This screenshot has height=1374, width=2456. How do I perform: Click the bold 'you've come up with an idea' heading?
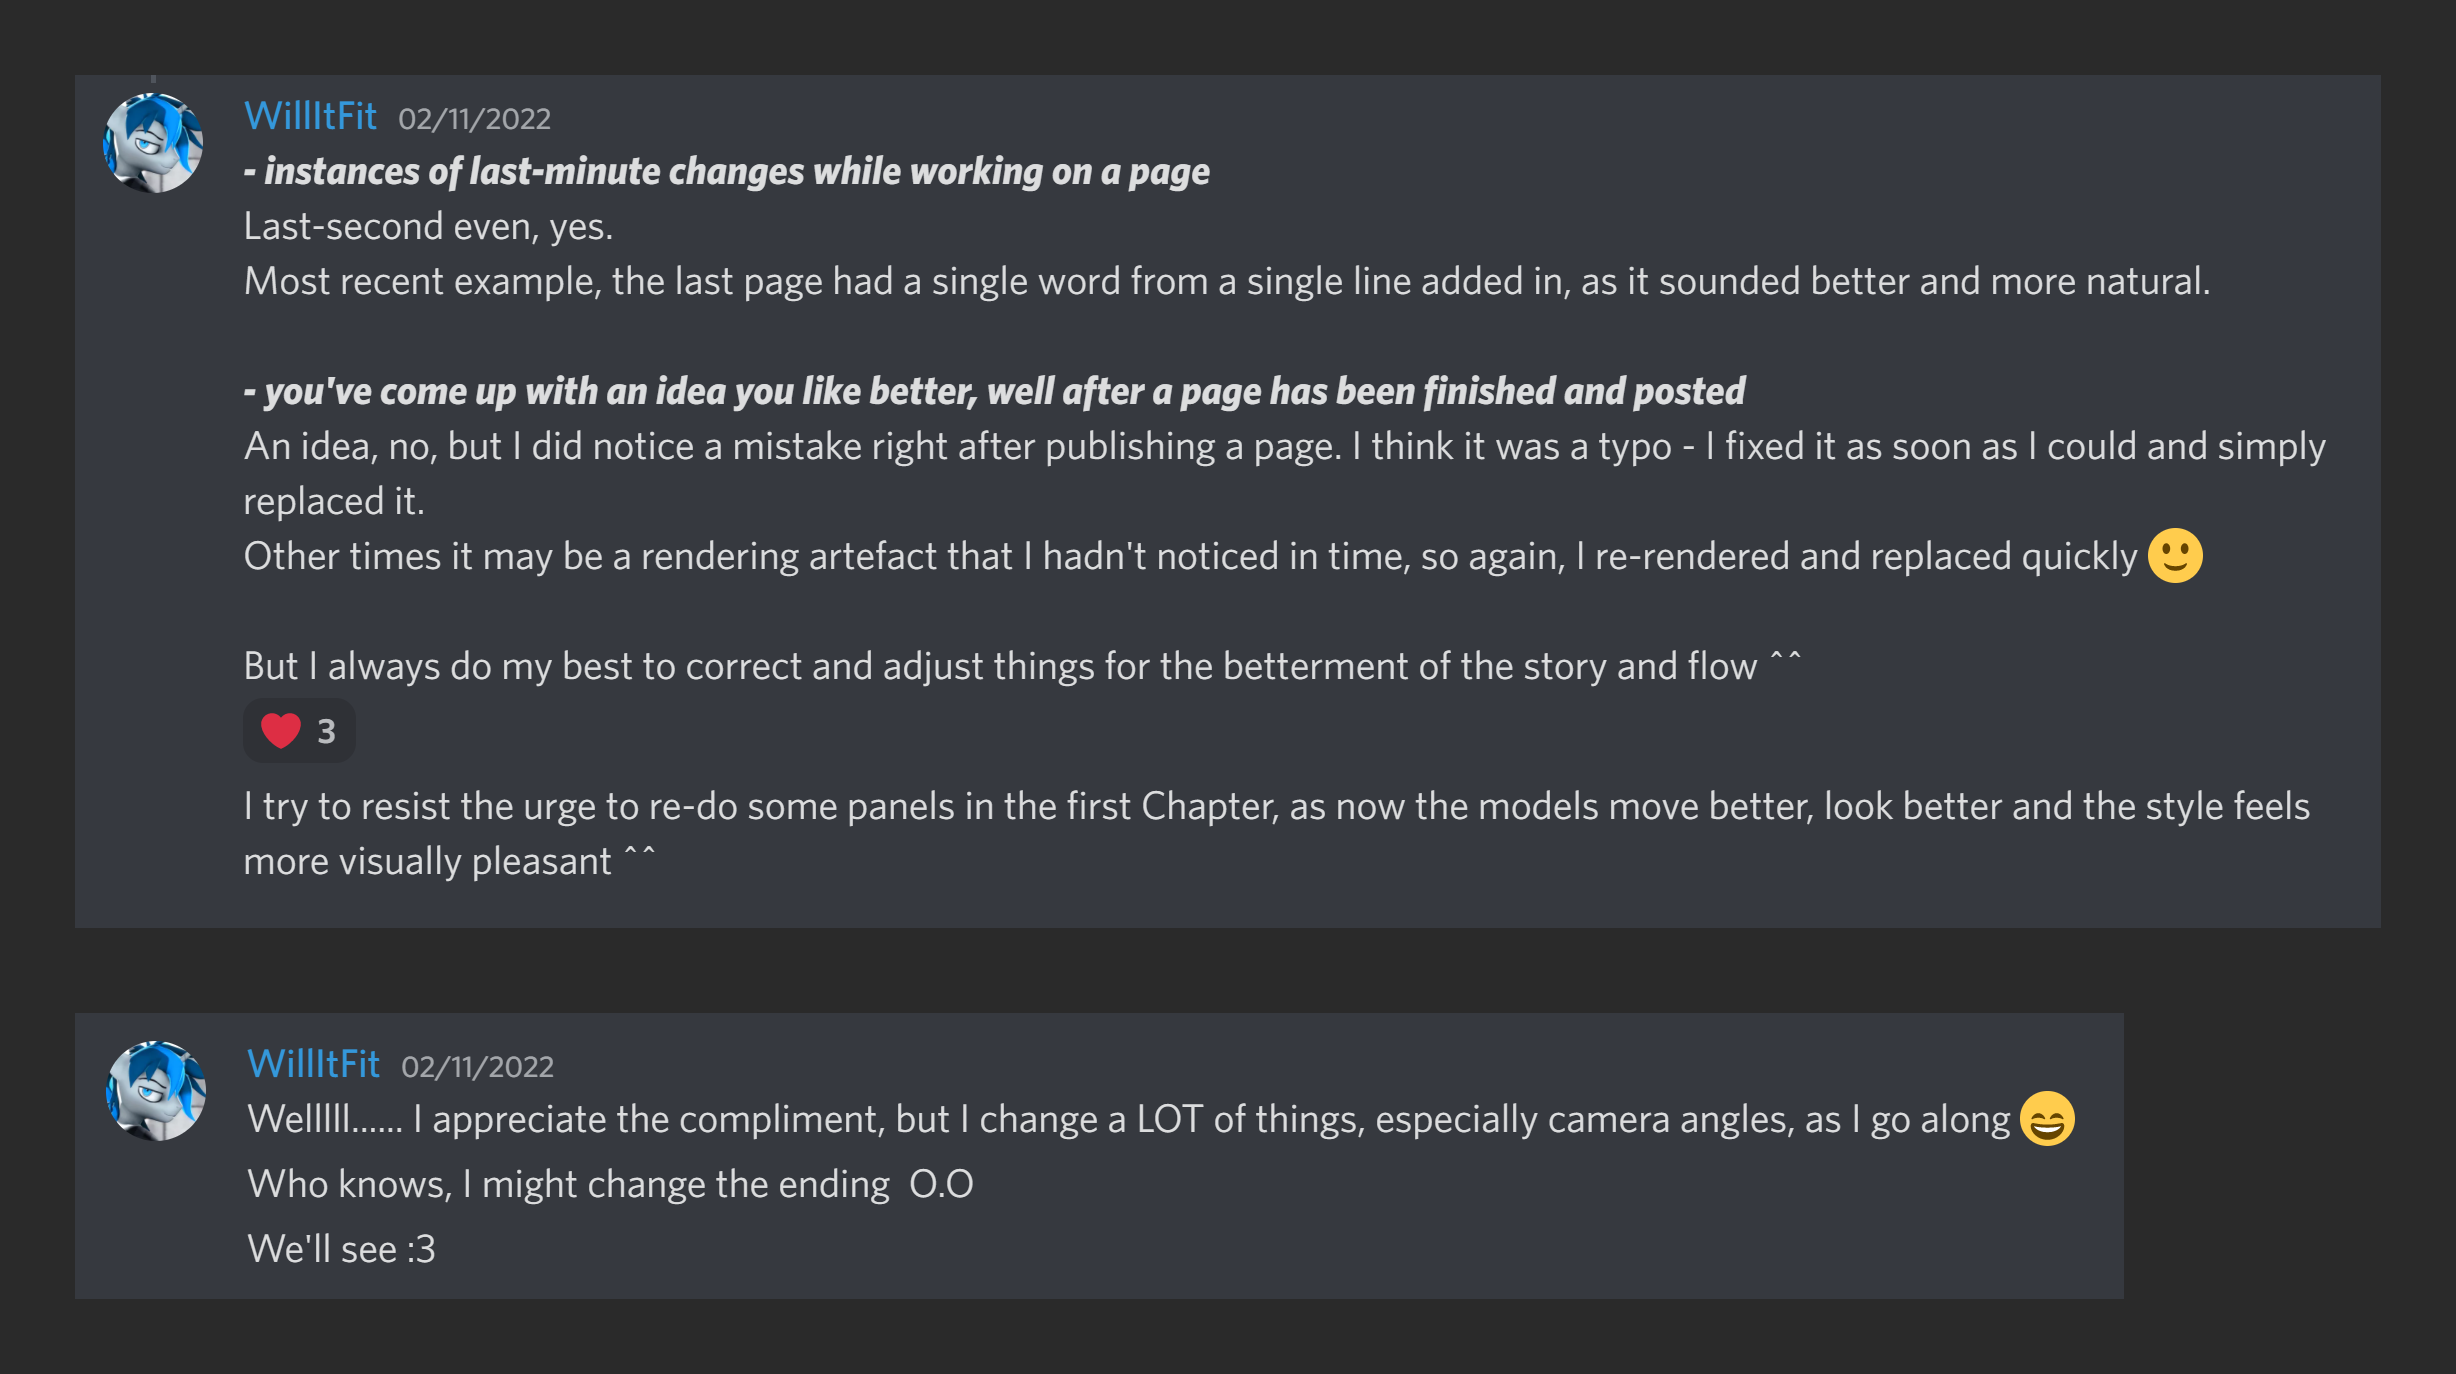pyautogui.click(x=994, y=391)
